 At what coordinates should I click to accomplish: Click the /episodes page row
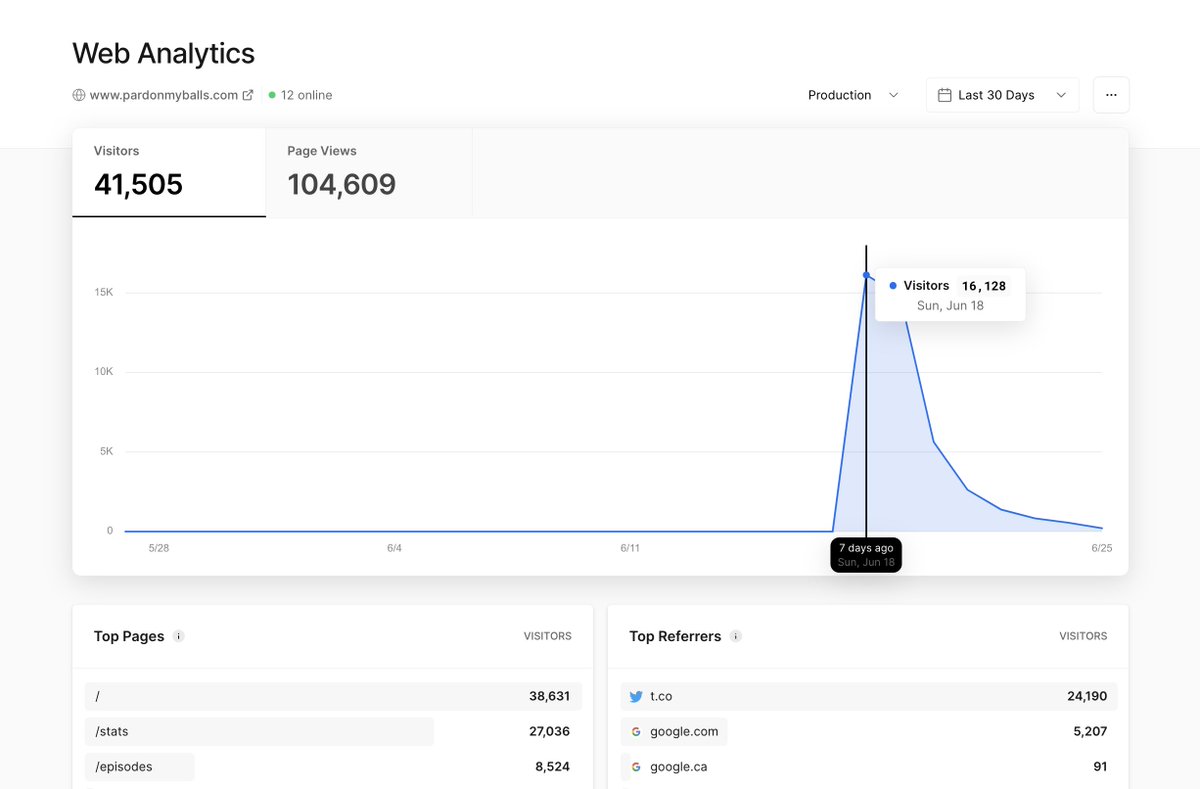(x=333, y=767)
